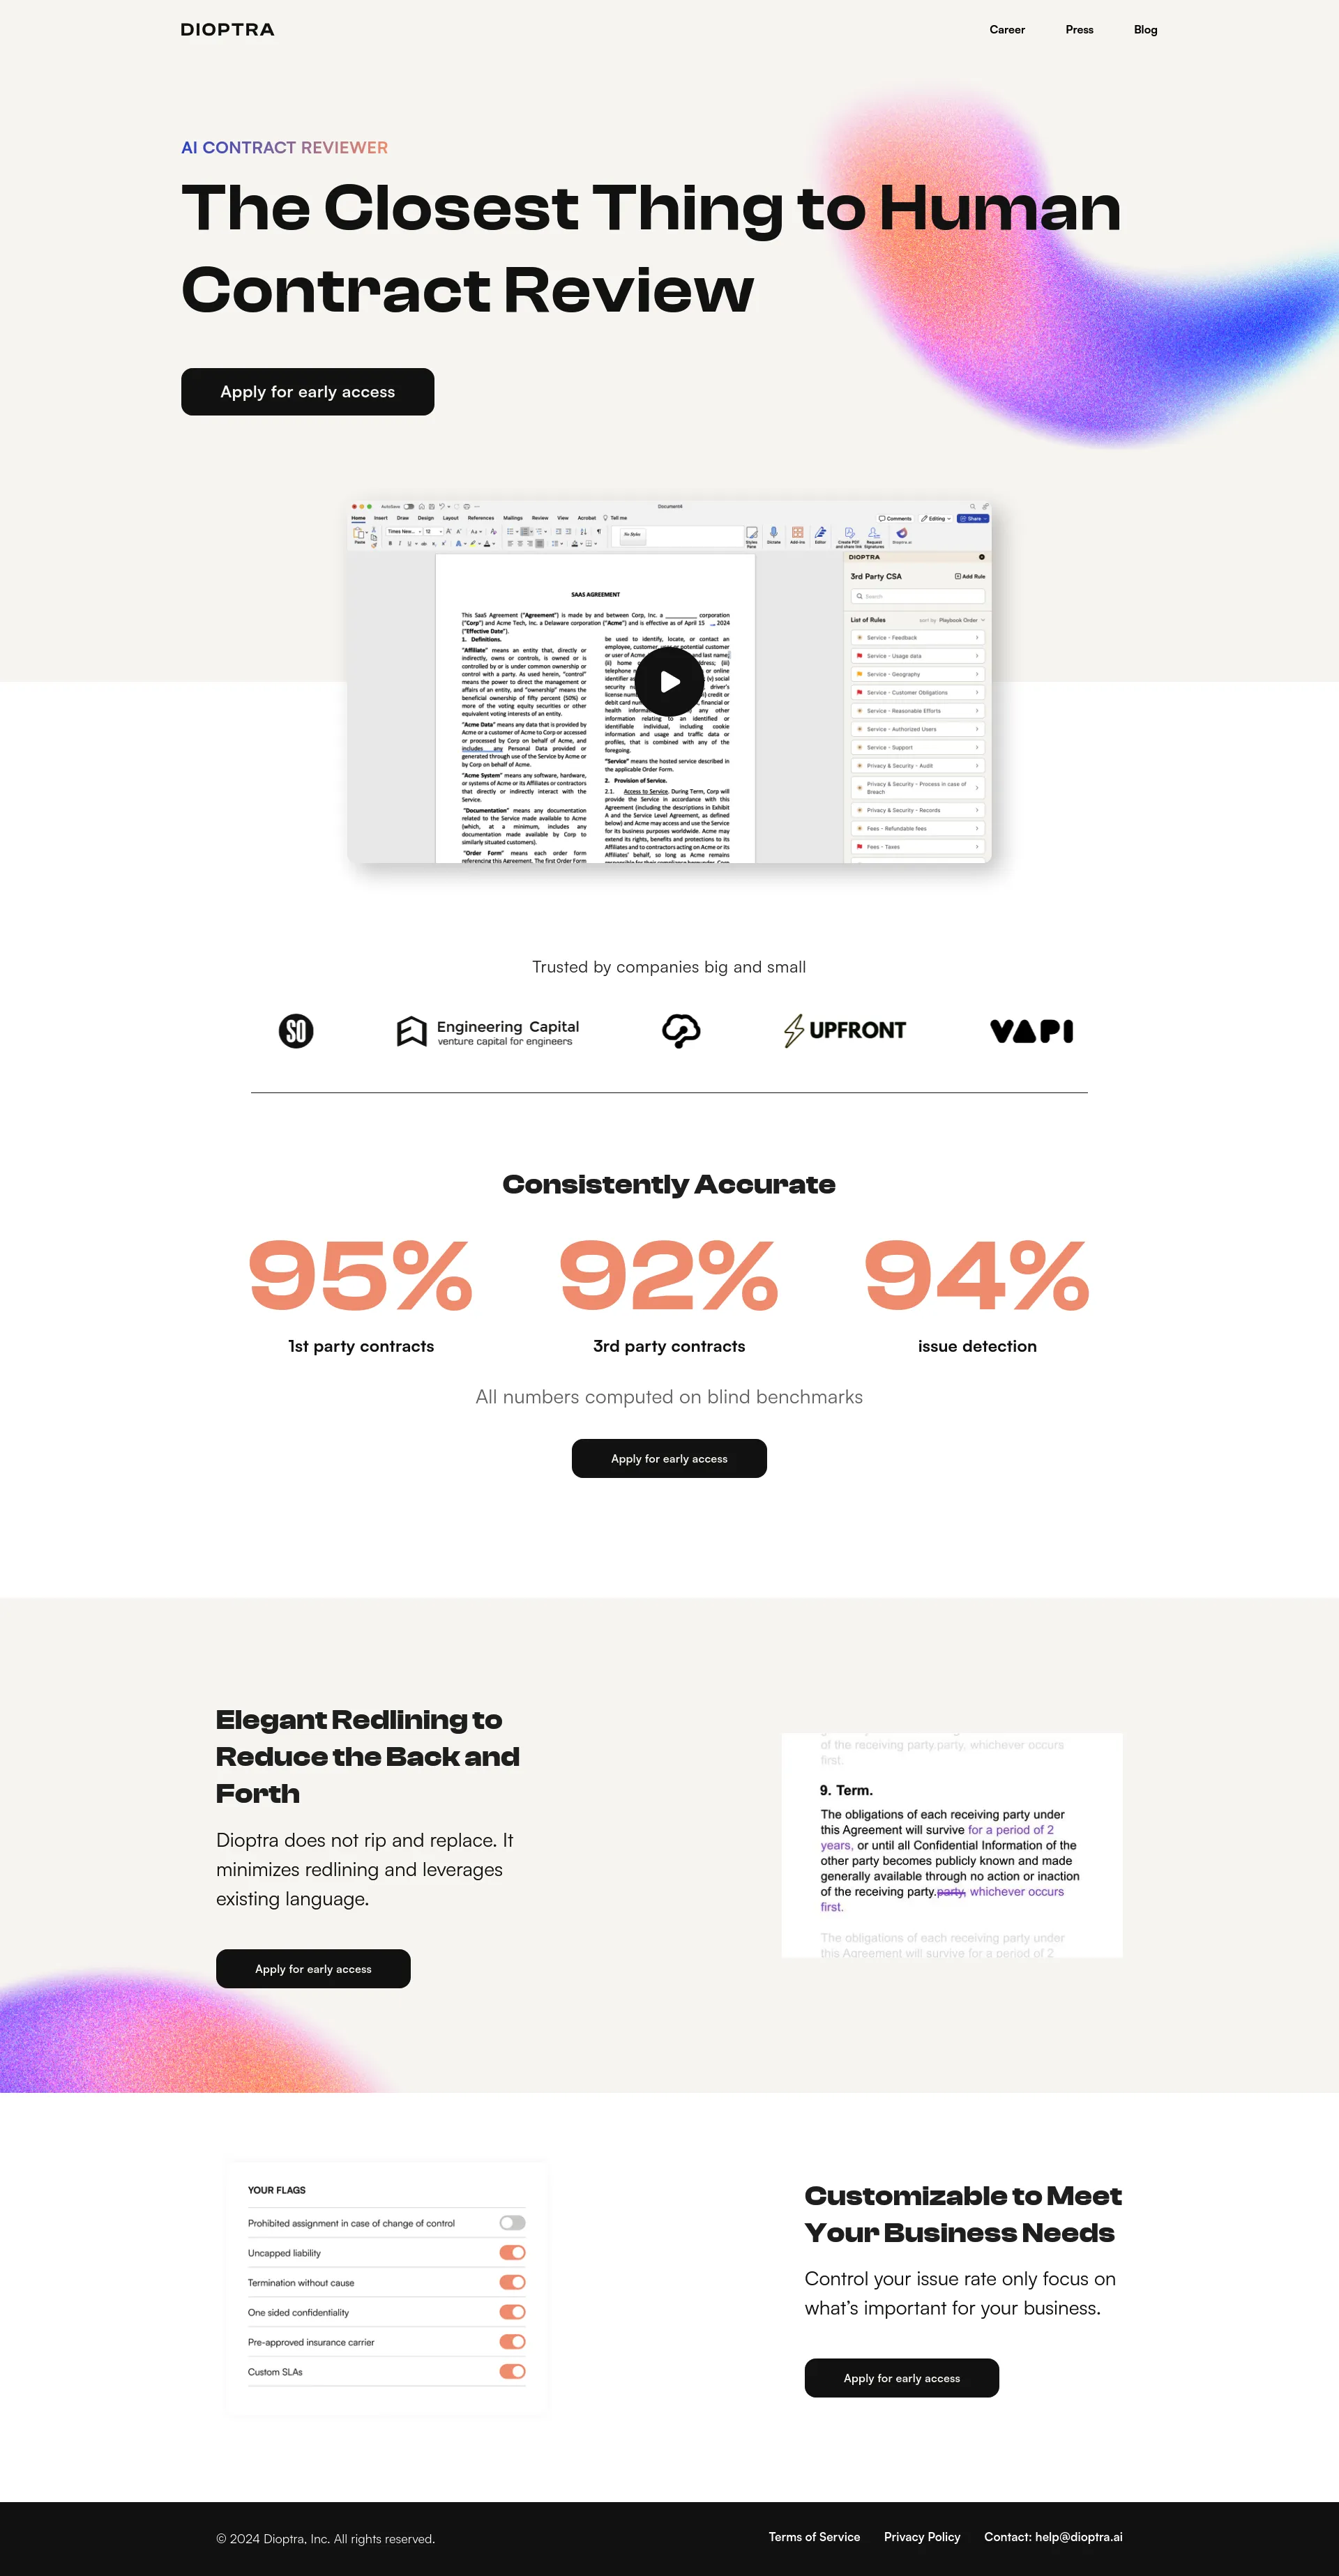Screen dimensions: 1339x2576
Task: Click the play button on demo video
Action: click(669, 682)
